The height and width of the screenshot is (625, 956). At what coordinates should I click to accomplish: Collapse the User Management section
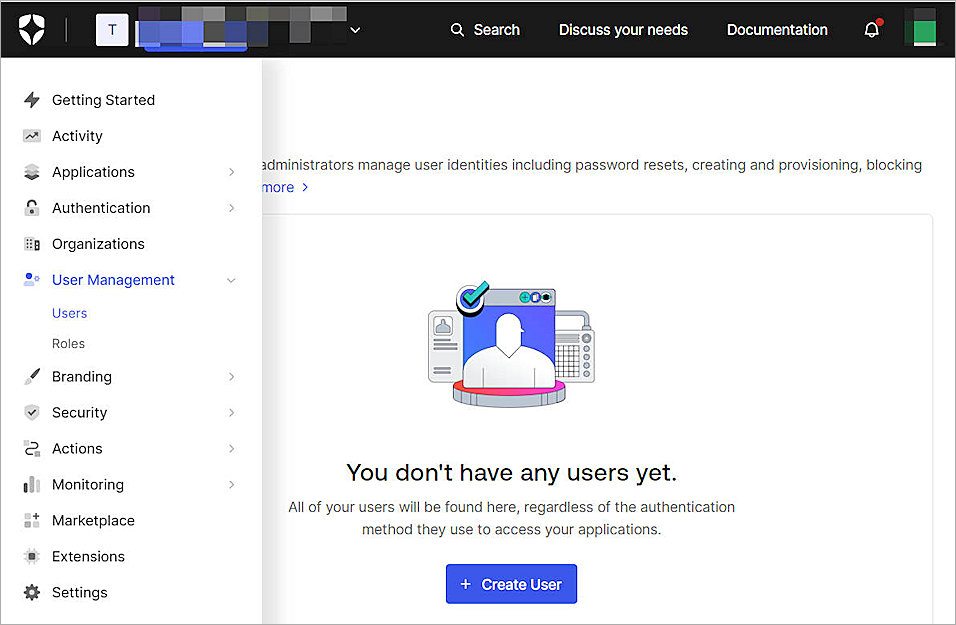231,280
